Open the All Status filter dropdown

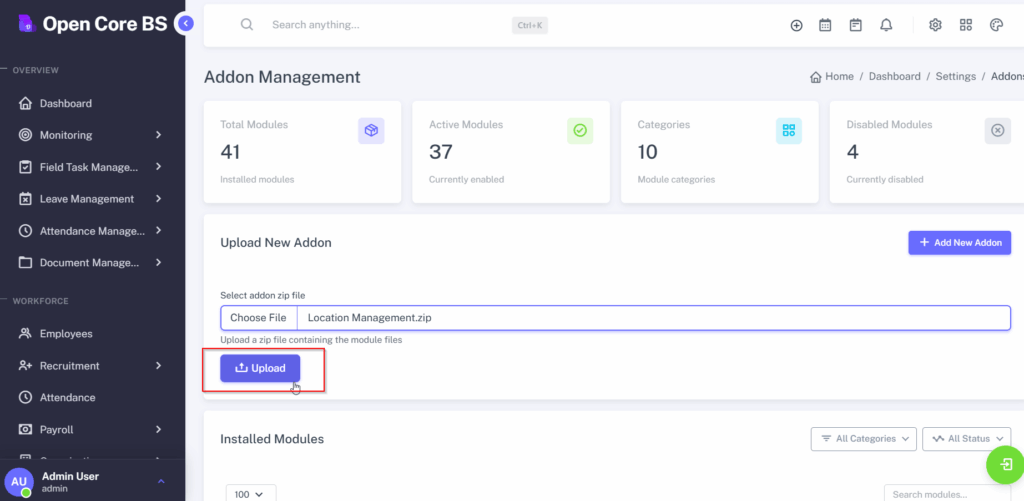click(x=966, y=438)
